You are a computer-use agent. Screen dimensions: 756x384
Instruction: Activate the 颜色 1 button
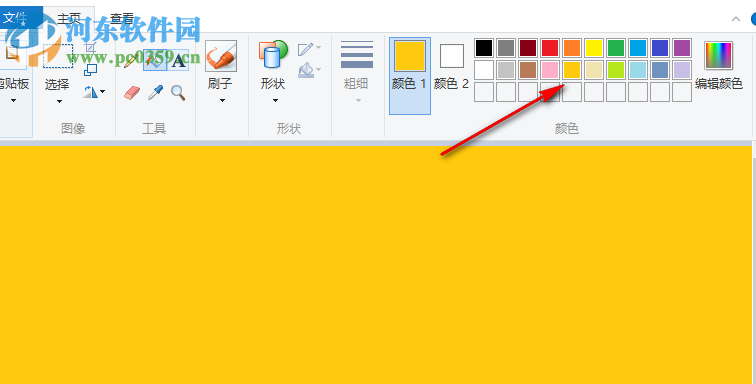coord(410,76)
